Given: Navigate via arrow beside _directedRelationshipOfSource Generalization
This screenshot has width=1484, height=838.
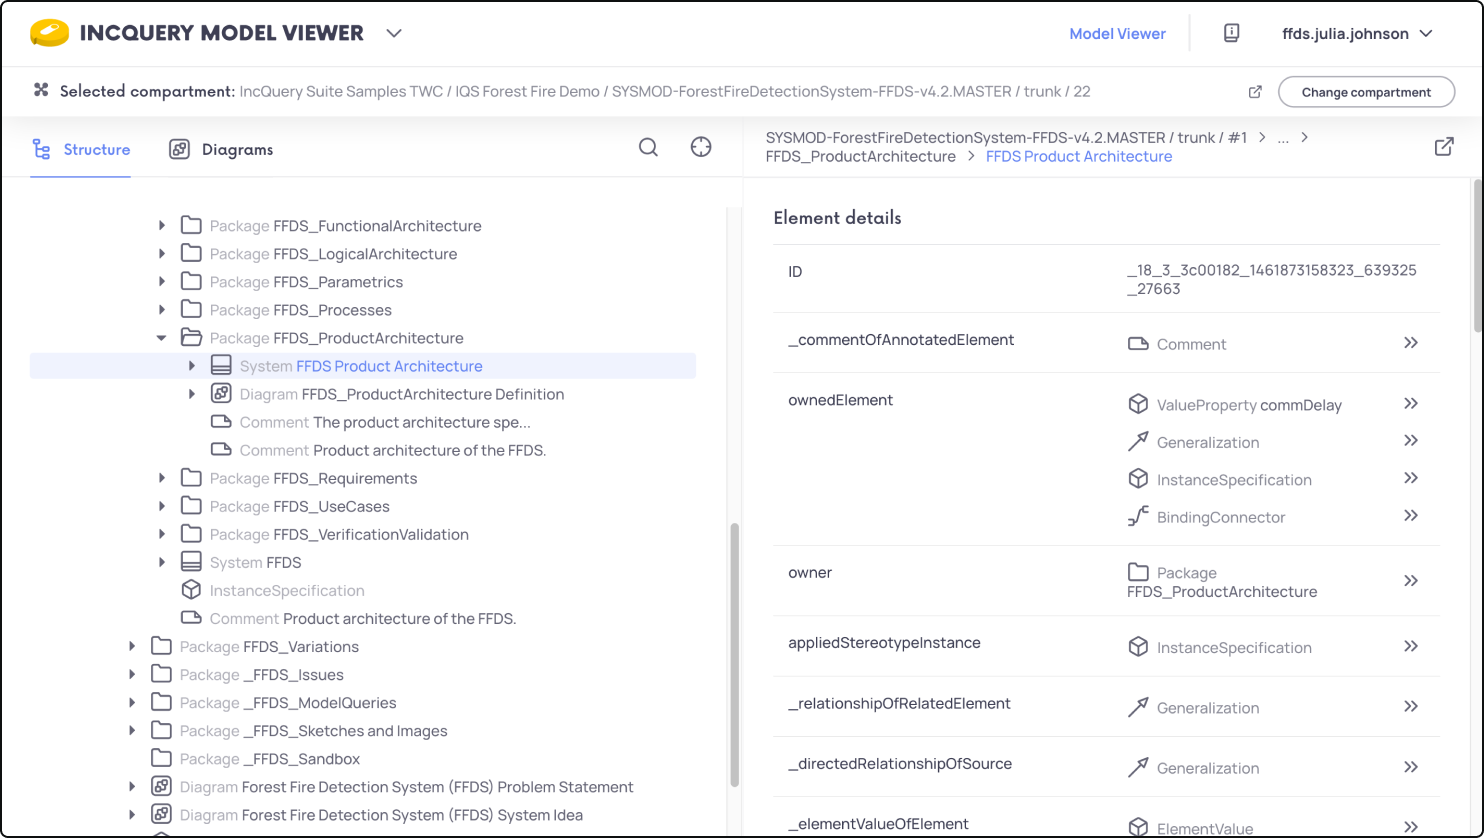Looking at the screenshot, I should tap(1411, 767).
